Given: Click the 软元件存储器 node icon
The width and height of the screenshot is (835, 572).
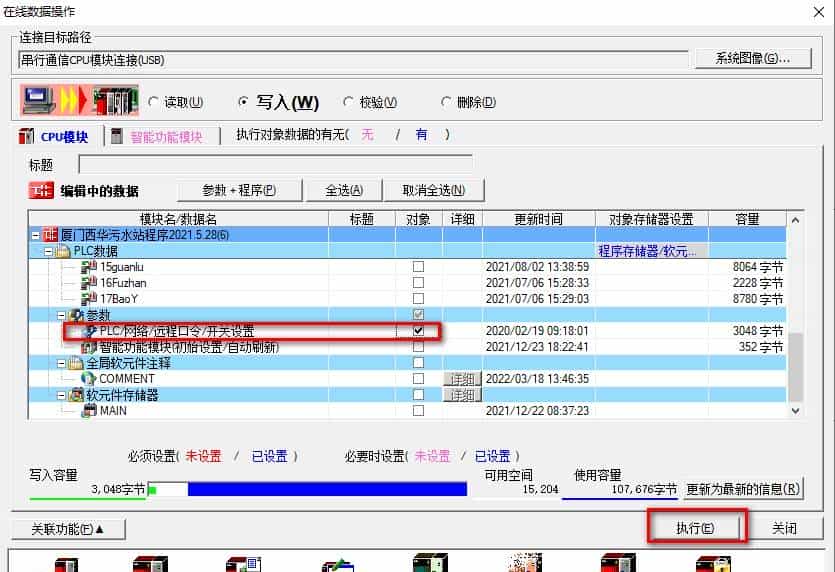Looking at the screenshot, I should [77, 395].
